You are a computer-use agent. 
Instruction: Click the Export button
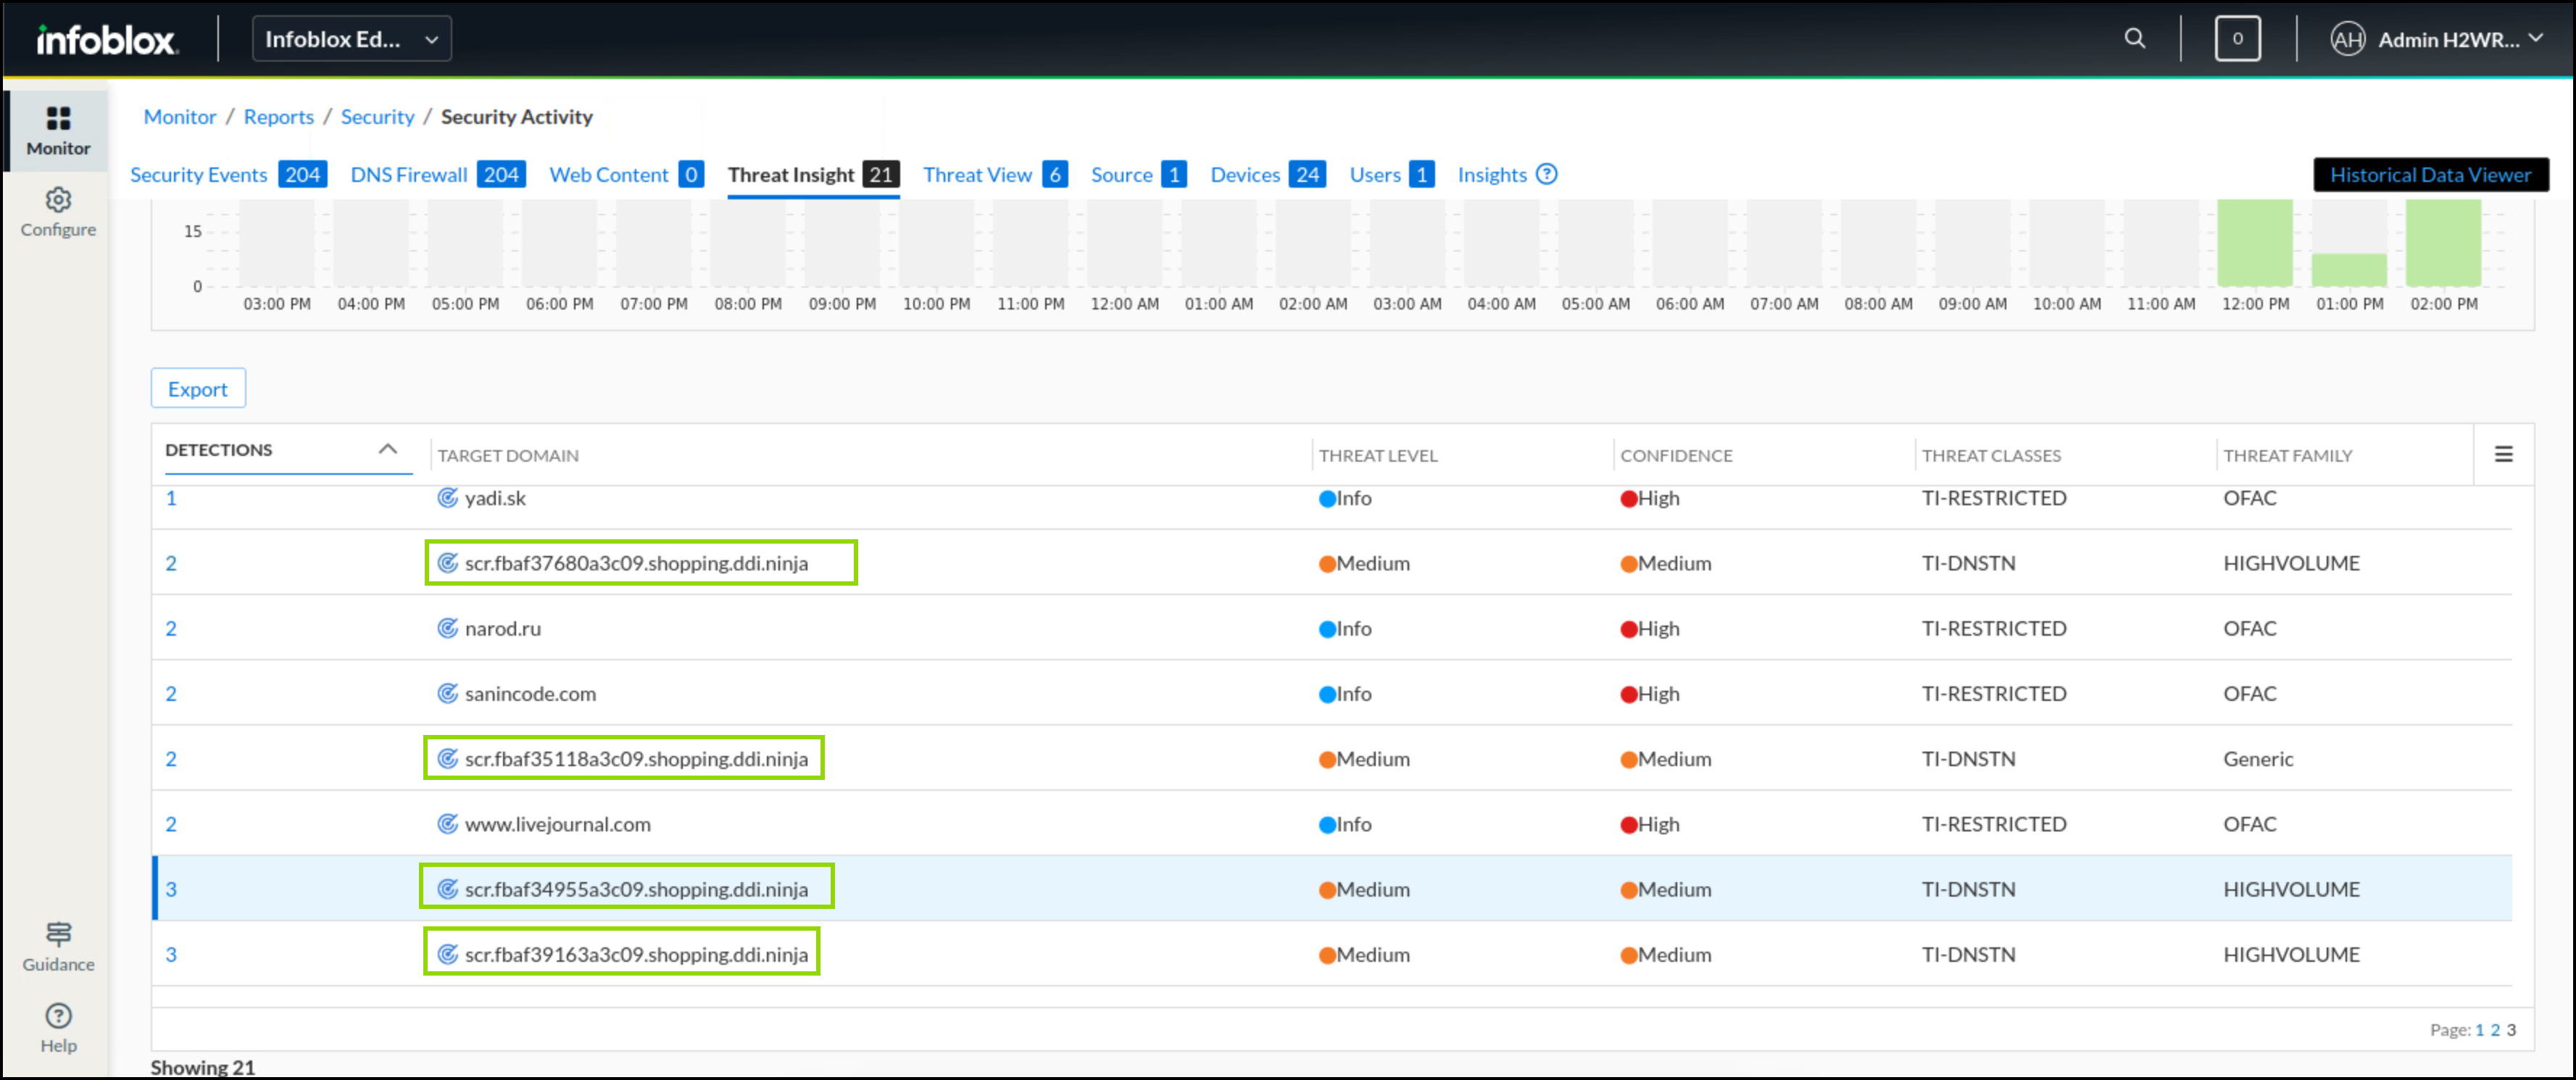tap(198, 389)
